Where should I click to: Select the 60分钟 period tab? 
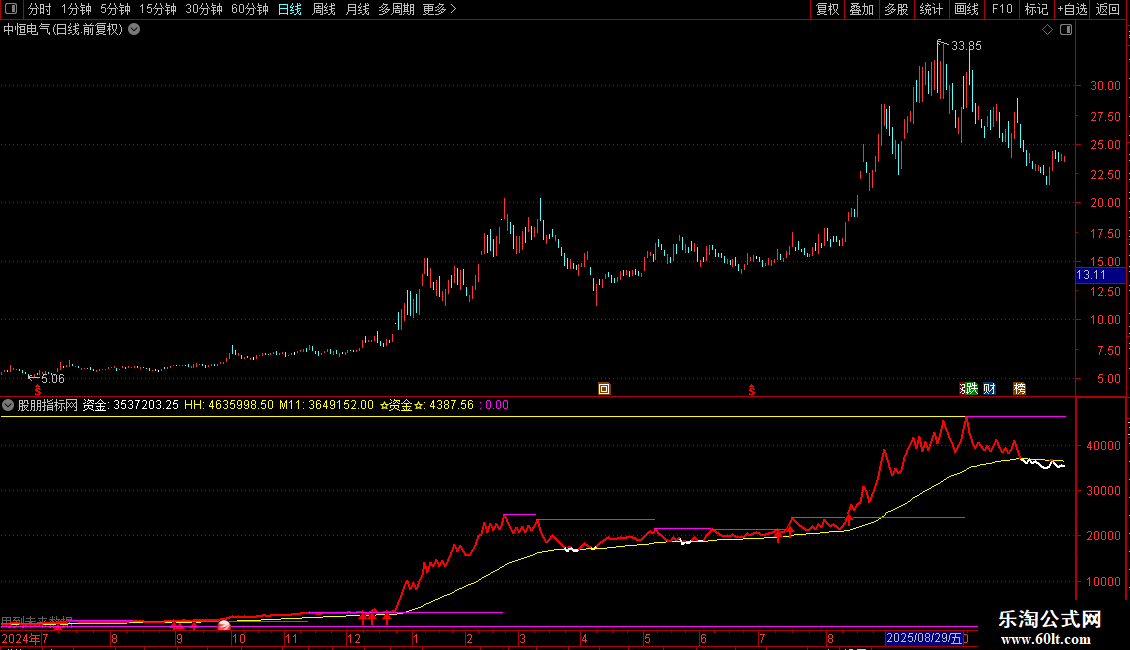[250, 9]
